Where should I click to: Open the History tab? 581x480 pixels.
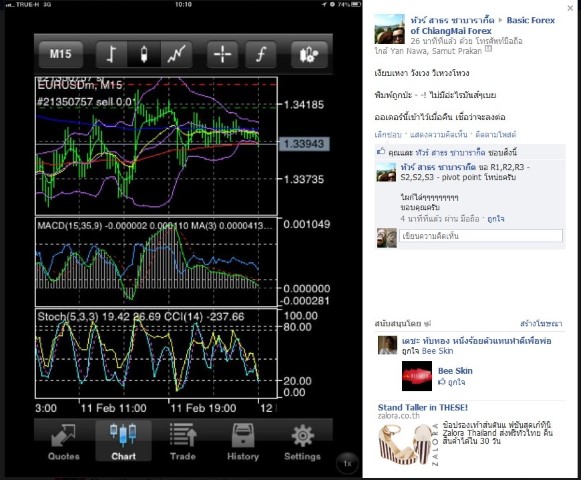243,442
